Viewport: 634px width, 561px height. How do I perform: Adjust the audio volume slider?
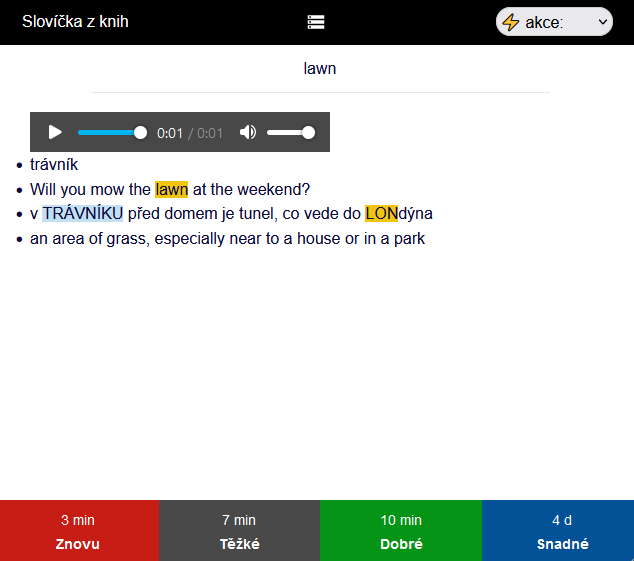291,133
